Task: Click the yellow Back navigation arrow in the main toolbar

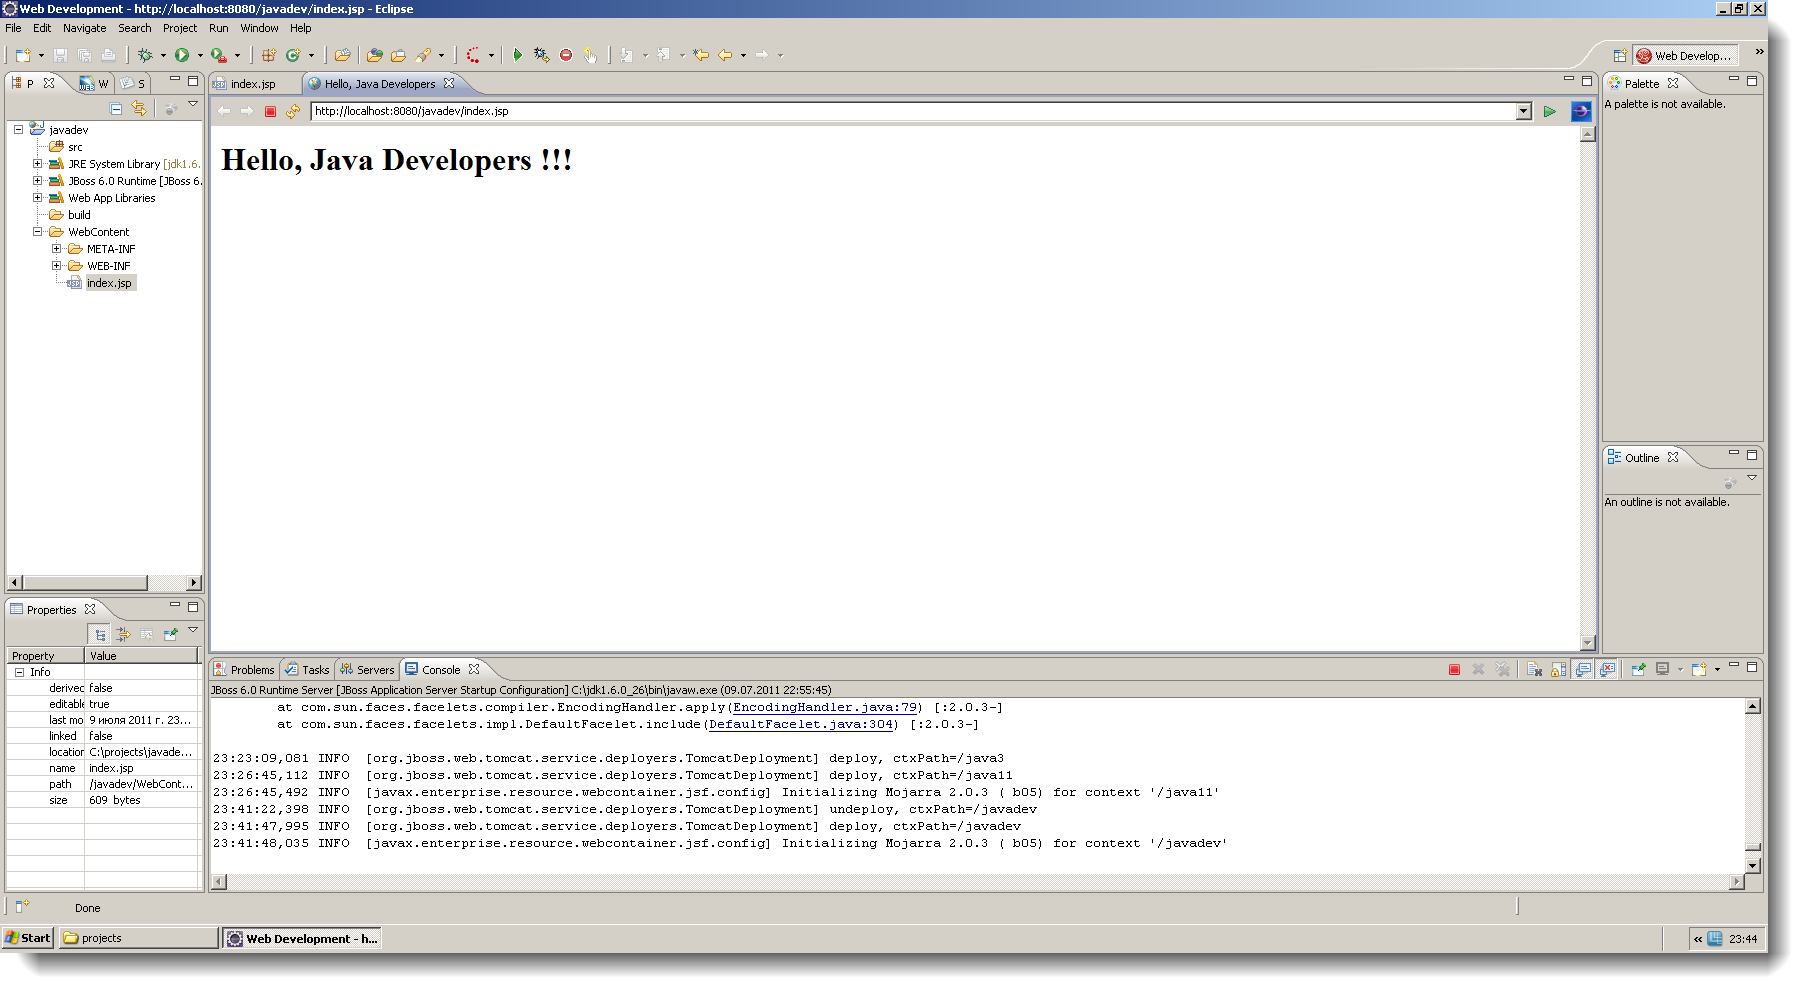Action: [726, 55]
